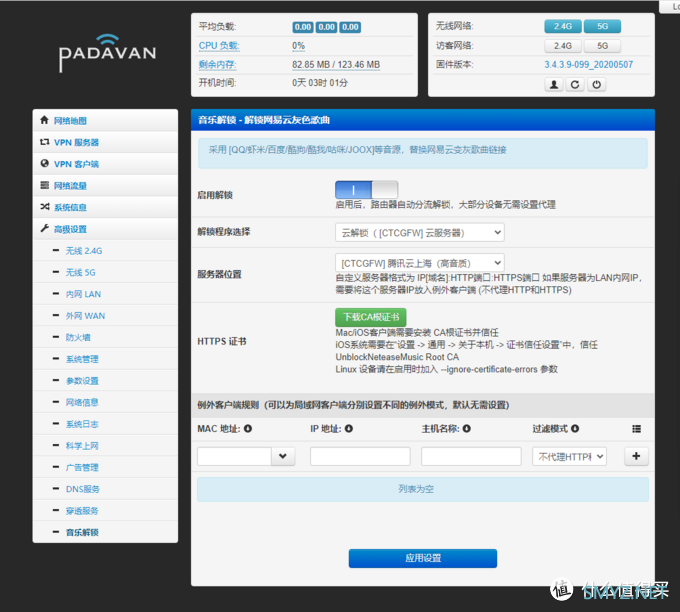Toggle wireless 5G network button
This screenshot has width=680, height=612.
tap(602, 26)
